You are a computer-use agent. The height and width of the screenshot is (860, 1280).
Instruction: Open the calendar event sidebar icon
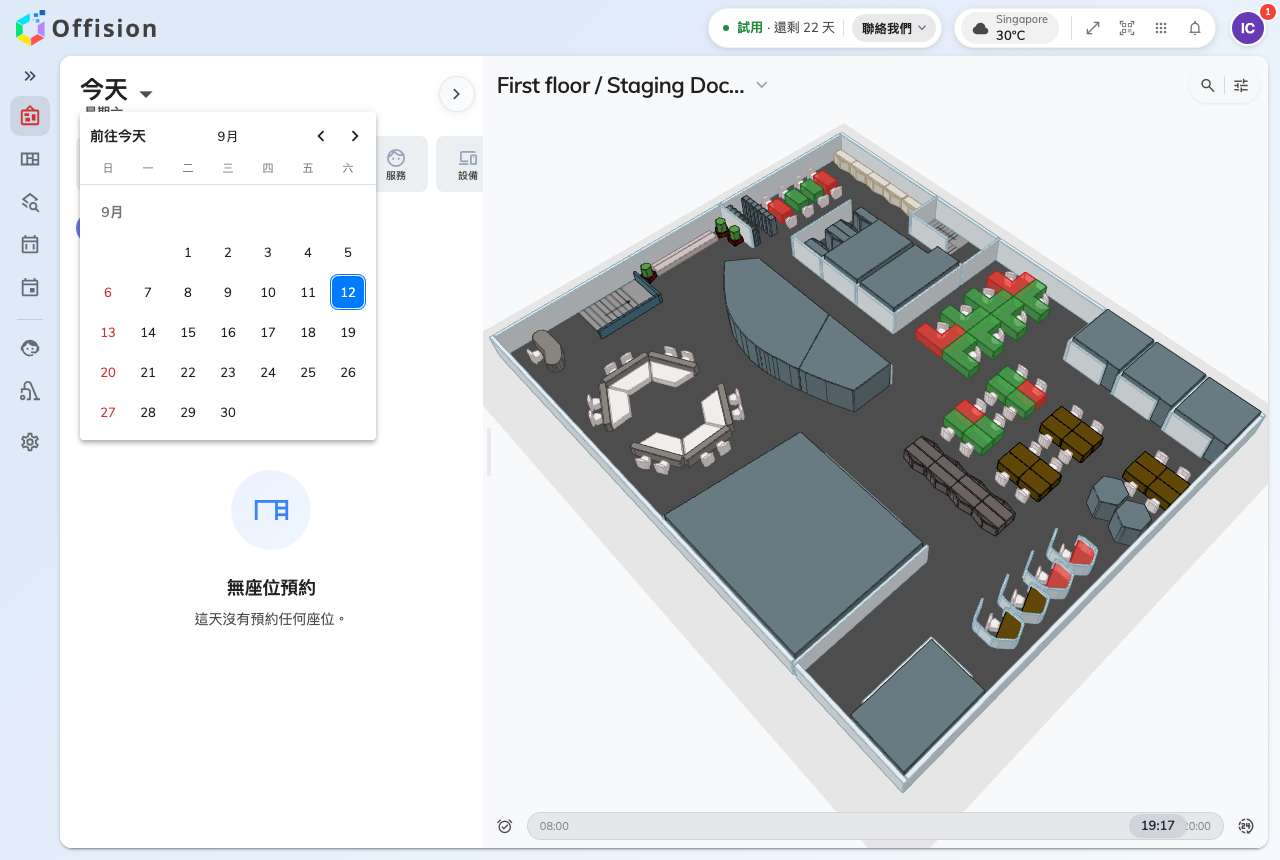(x=30, y=288)
